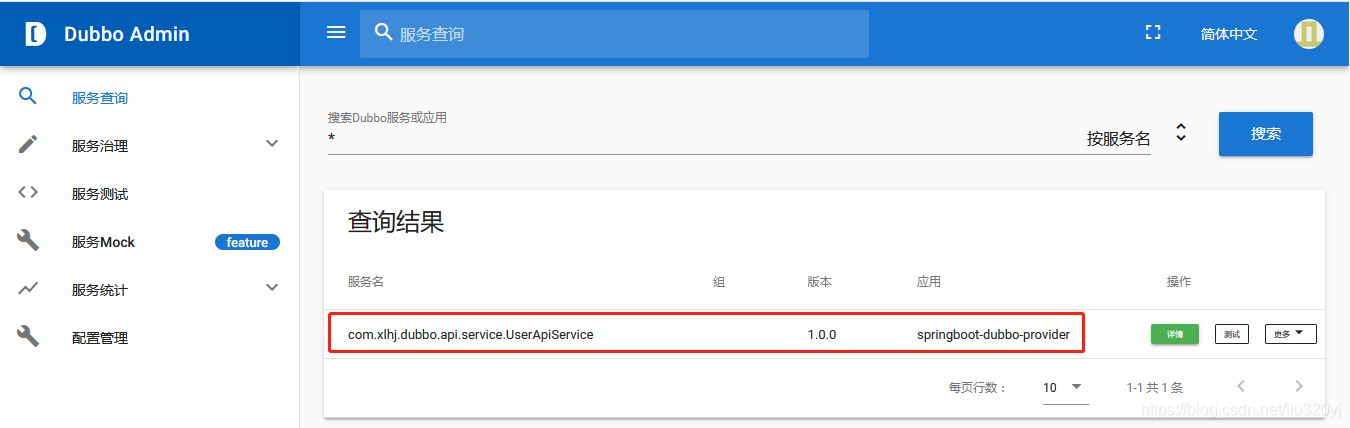1350x428 pixels.
Task: Click the green 详情 button
Action: coord(1174,334)
